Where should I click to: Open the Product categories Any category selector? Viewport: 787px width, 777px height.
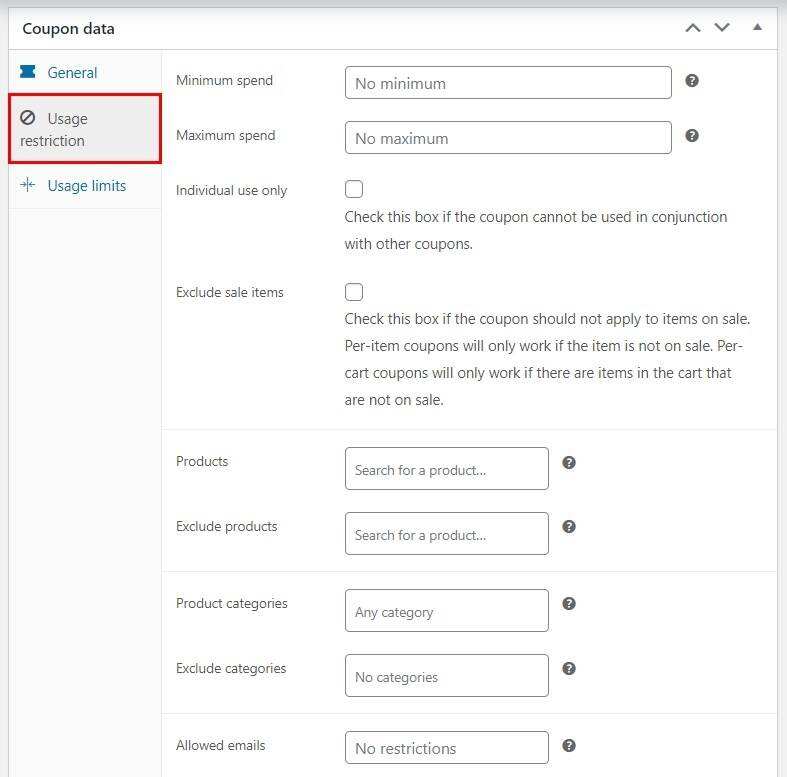pos(447,610)
